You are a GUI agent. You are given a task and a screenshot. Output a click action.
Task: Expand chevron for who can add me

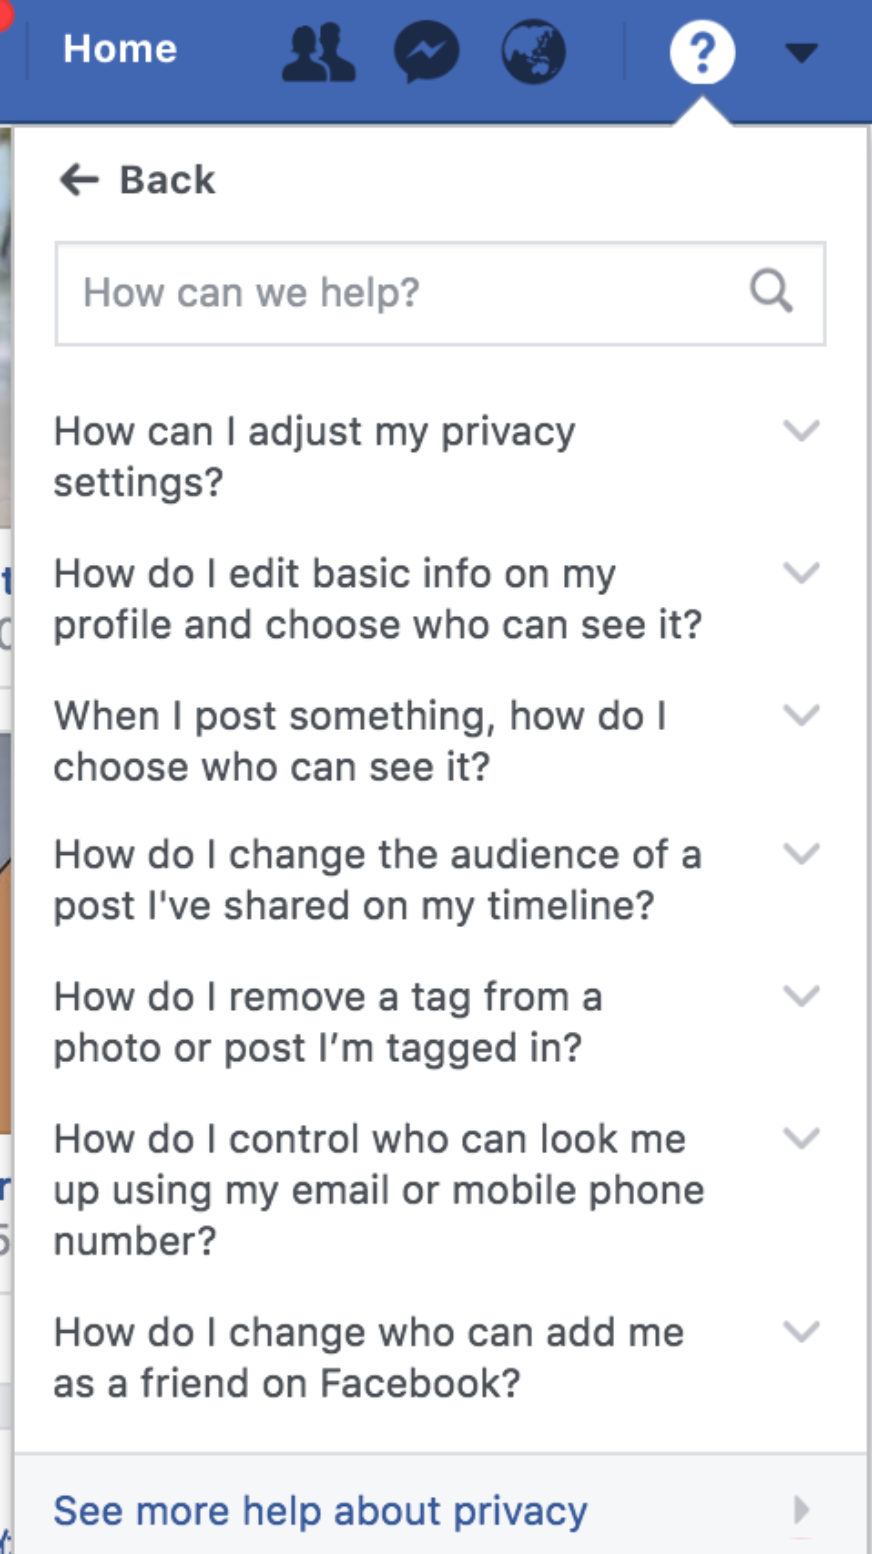point(801,1332)
